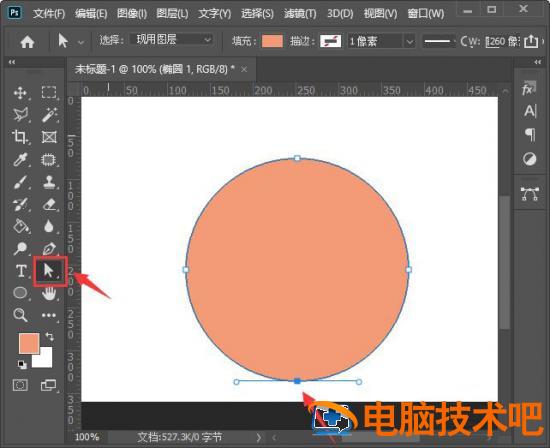Open the Character panel
The width and height of the screenshot is (550, 448).
point(530,112)
